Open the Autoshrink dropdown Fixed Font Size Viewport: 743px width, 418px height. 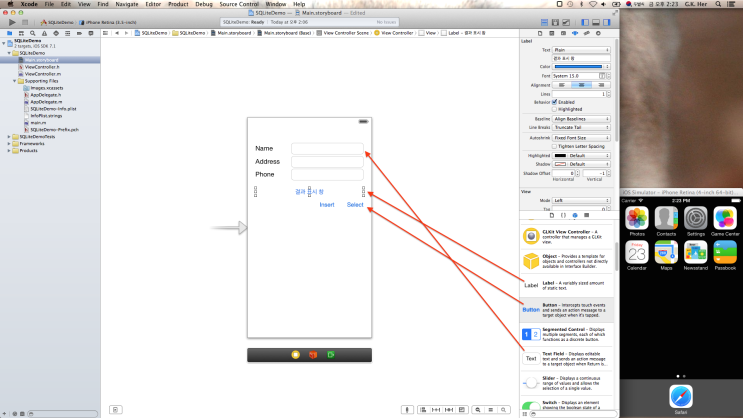[581, 138]
